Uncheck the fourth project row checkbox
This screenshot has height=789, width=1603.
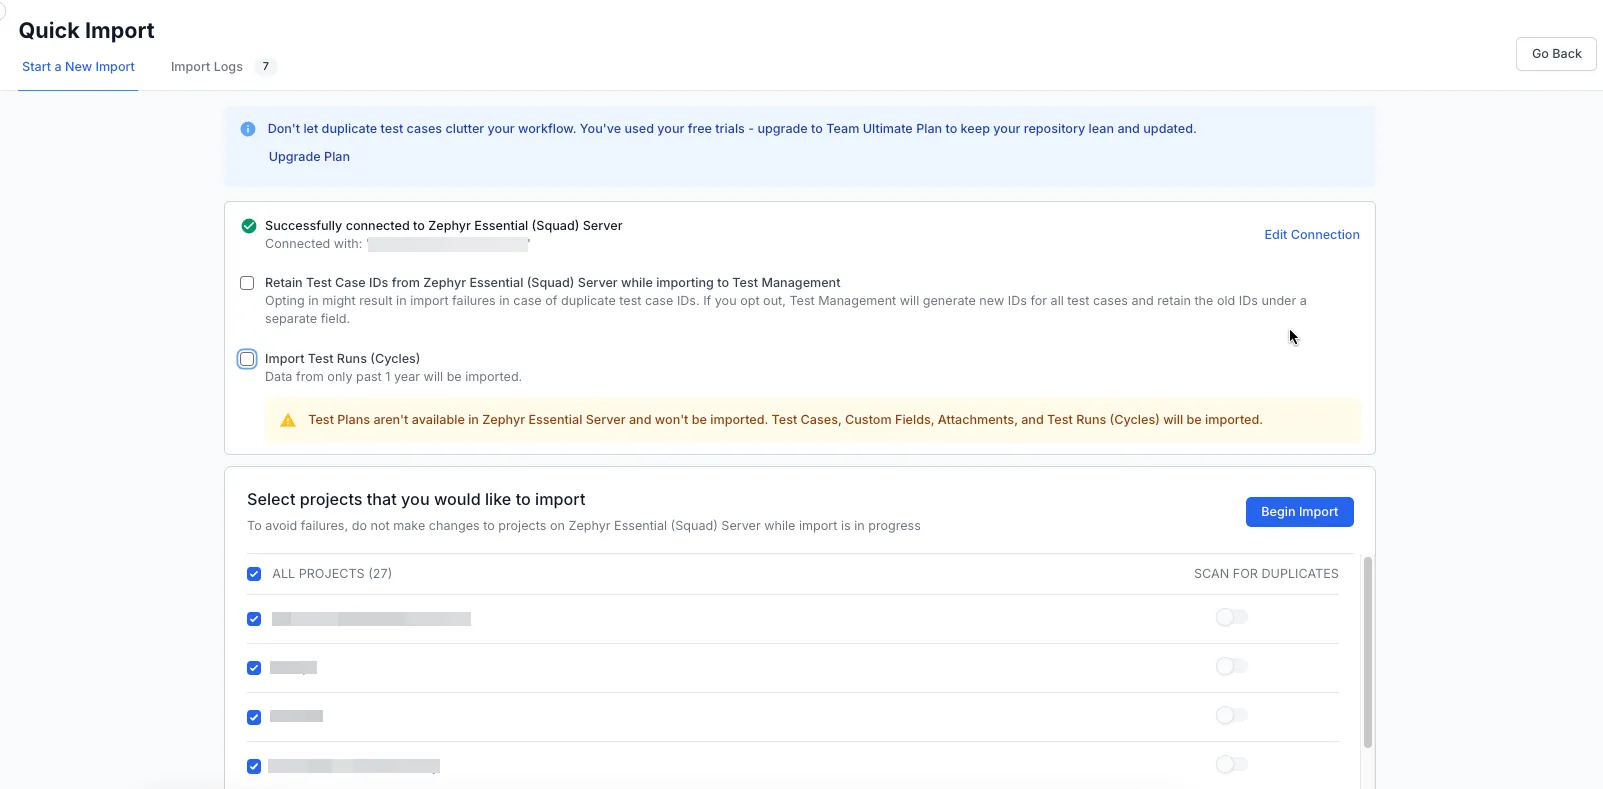pyautogui.click(x=254, y=766)
